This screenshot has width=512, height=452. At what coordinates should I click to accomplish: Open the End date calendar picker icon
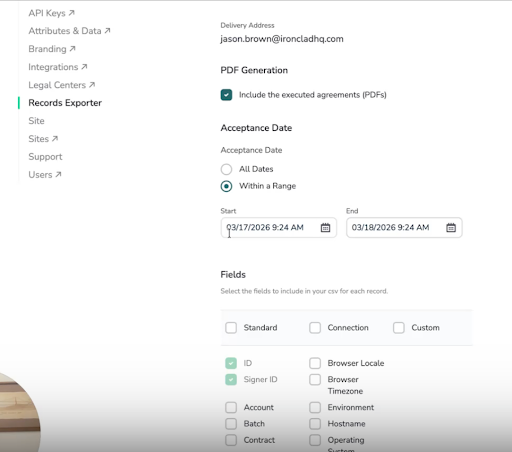451,228
